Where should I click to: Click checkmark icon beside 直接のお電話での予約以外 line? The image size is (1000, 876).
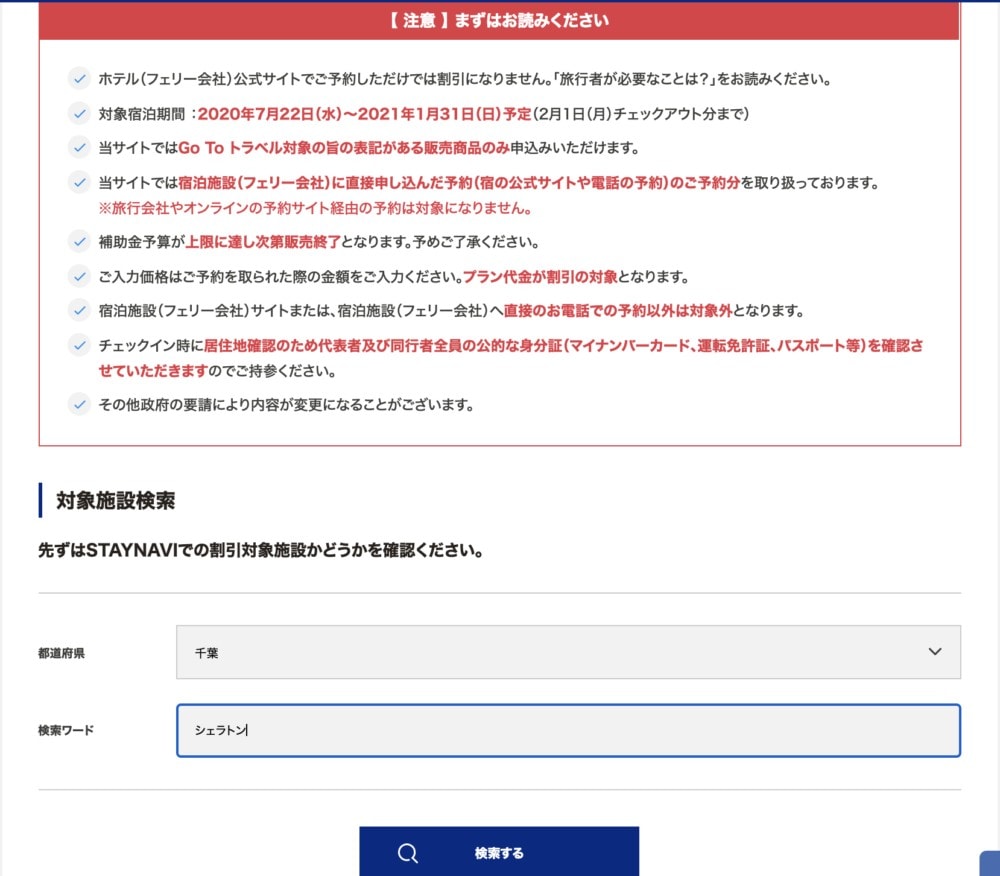click(79, 310)
